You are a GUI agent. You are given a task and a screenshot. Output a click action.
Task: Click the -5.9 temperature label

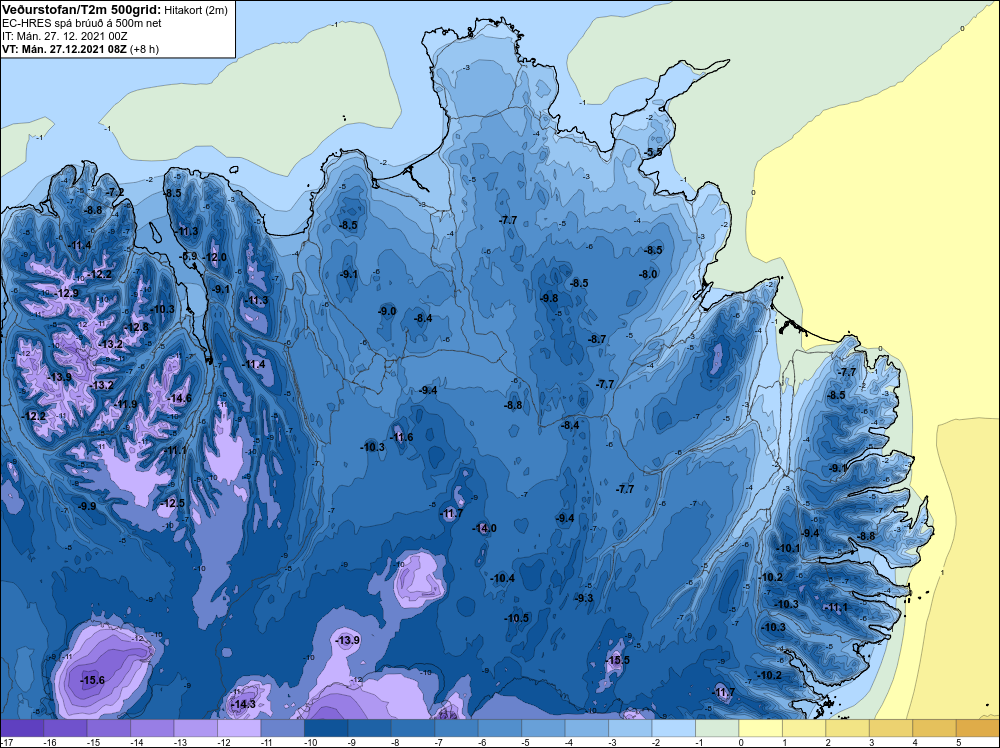click(189, 256)
